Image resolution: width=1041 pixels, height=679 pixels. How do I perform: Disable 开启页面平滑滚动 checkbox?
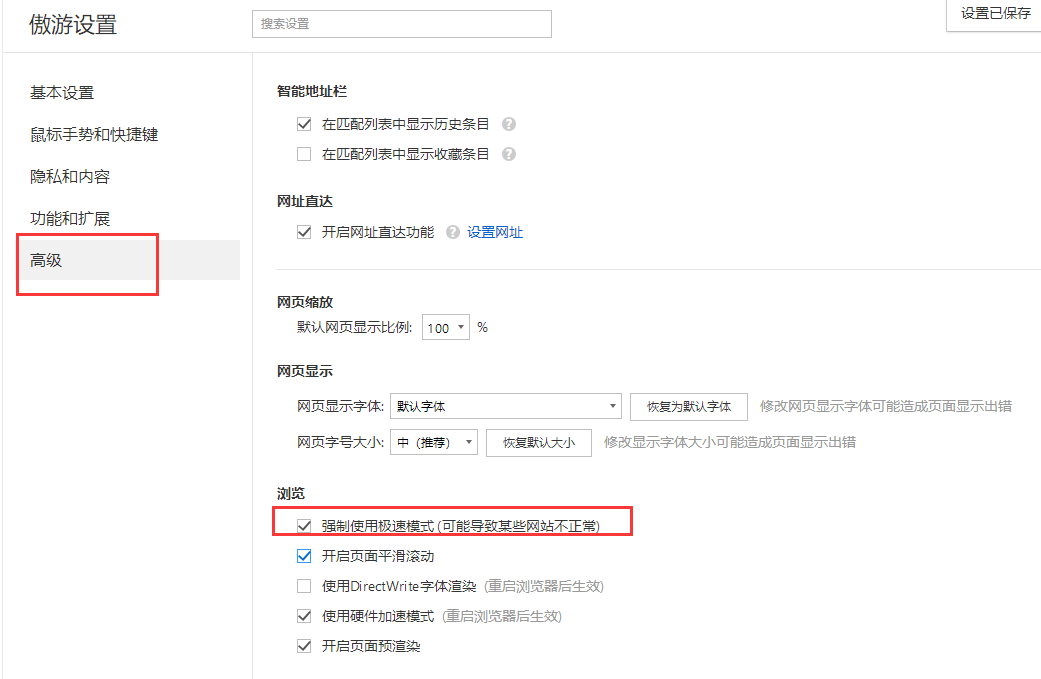pos(305,556)
